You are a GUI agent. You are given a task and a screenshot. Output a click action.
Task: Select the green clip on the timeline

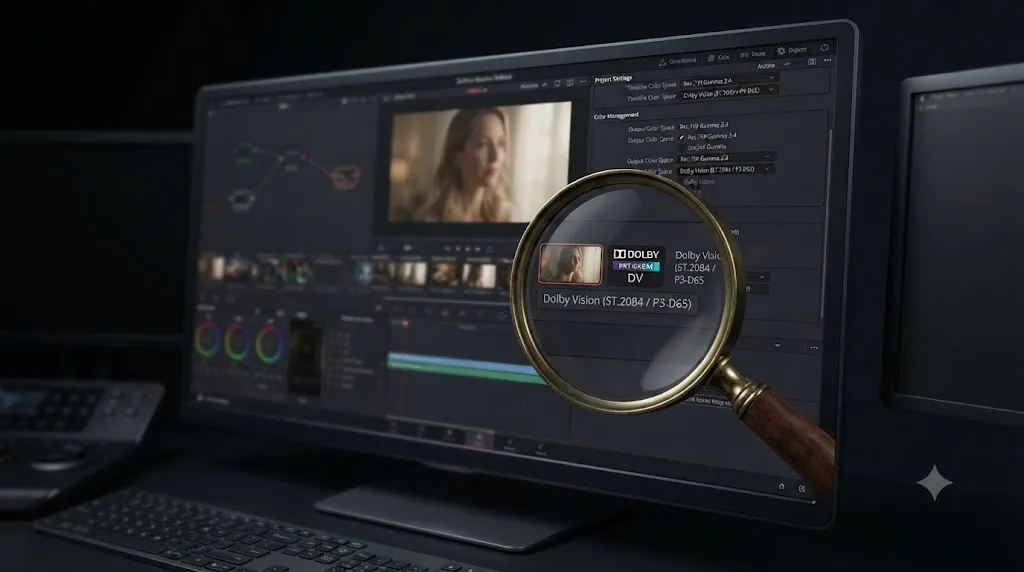pyautogui.click(x=467, y=372)
